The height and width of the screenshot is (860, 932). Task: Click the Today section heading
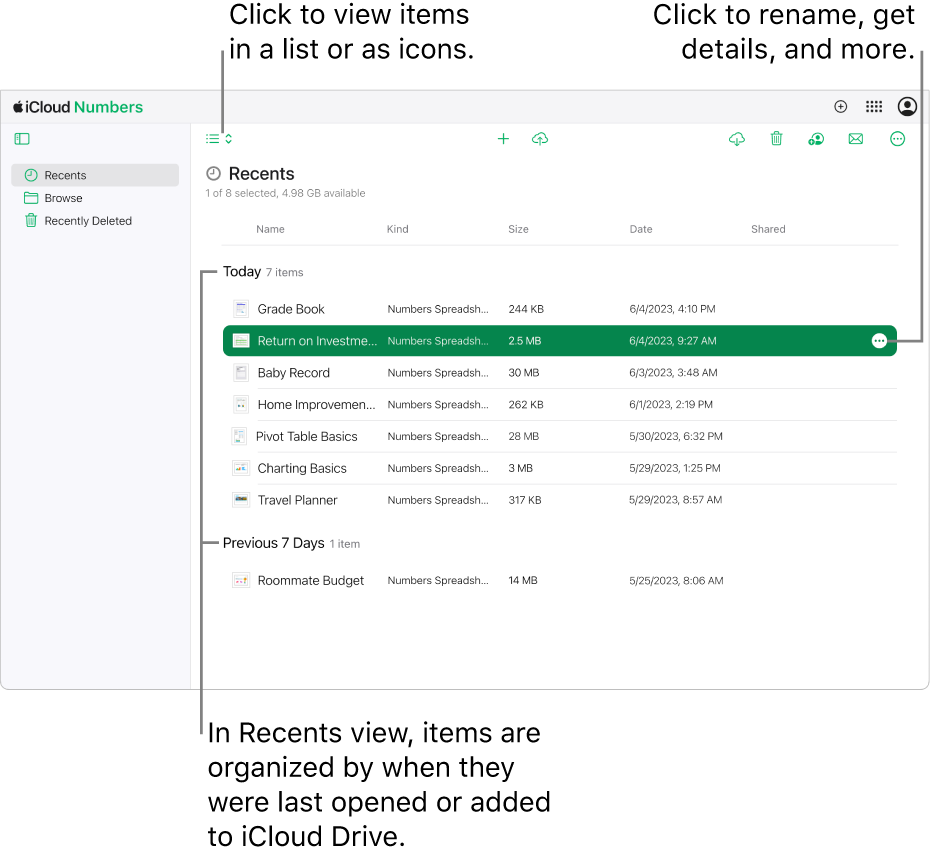pyautogui.click(x=242, y=272)
